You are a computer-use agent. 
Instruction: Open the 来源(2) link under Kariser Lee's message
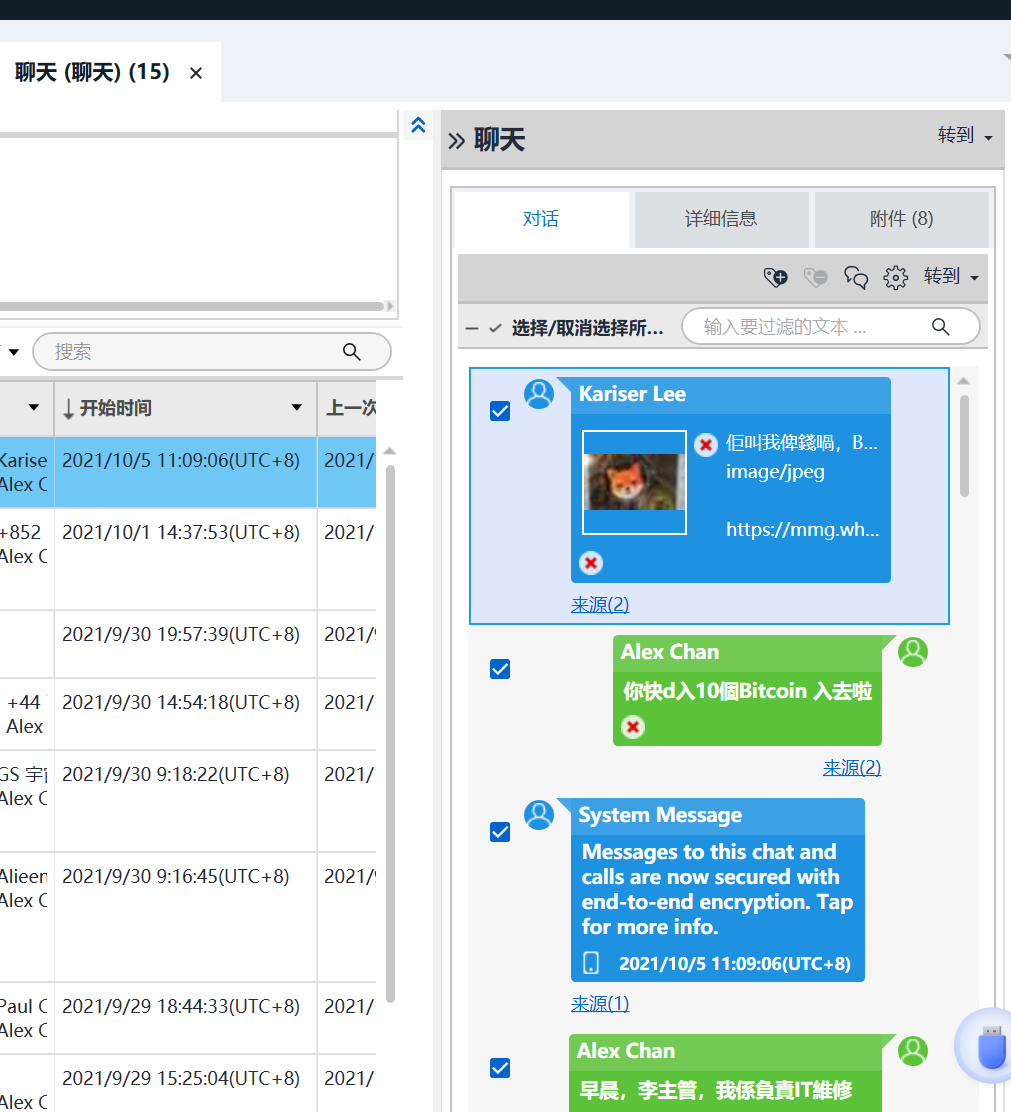click(x=600, y=604)
